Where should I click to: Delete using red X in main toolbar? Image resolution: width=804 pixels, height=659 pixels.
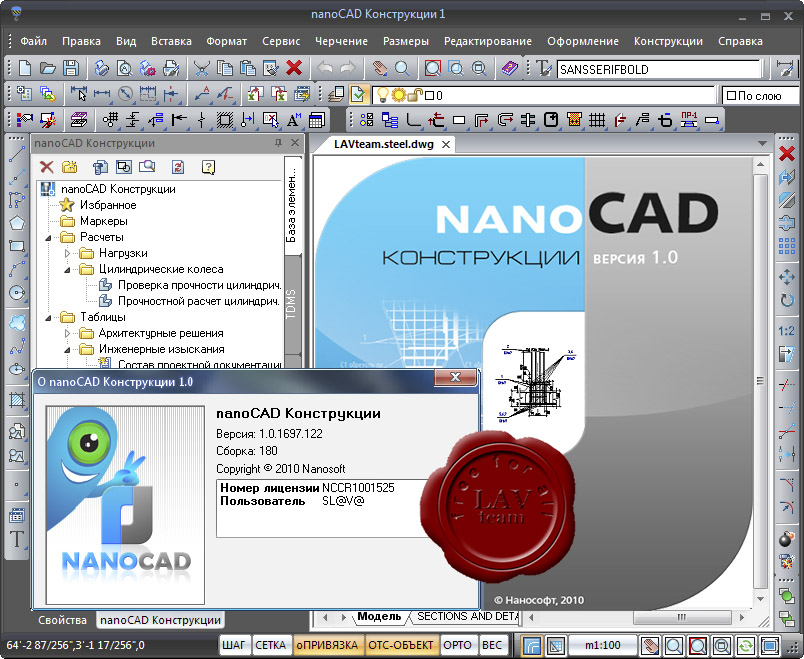tap(294, 68)
